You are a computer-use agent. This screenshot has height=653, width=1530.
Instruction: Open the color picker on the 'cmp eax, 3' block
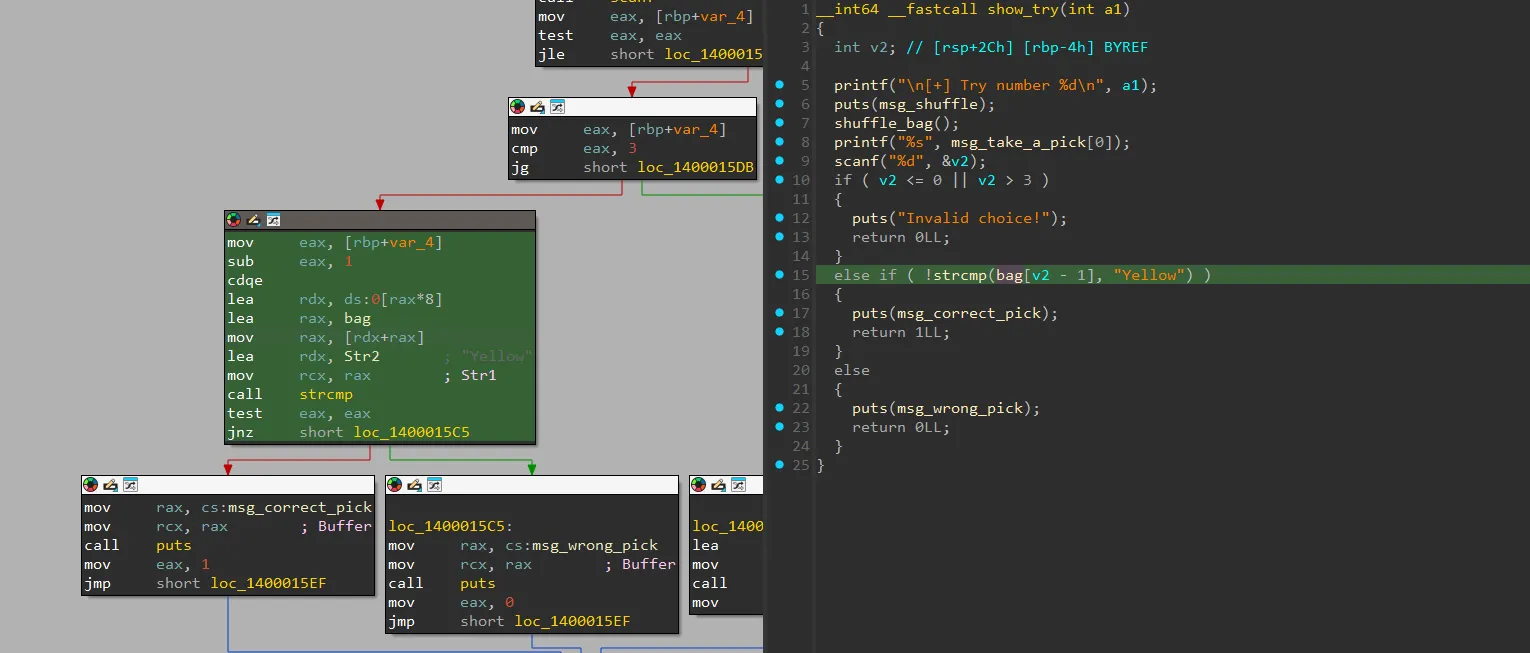point(517,107)
